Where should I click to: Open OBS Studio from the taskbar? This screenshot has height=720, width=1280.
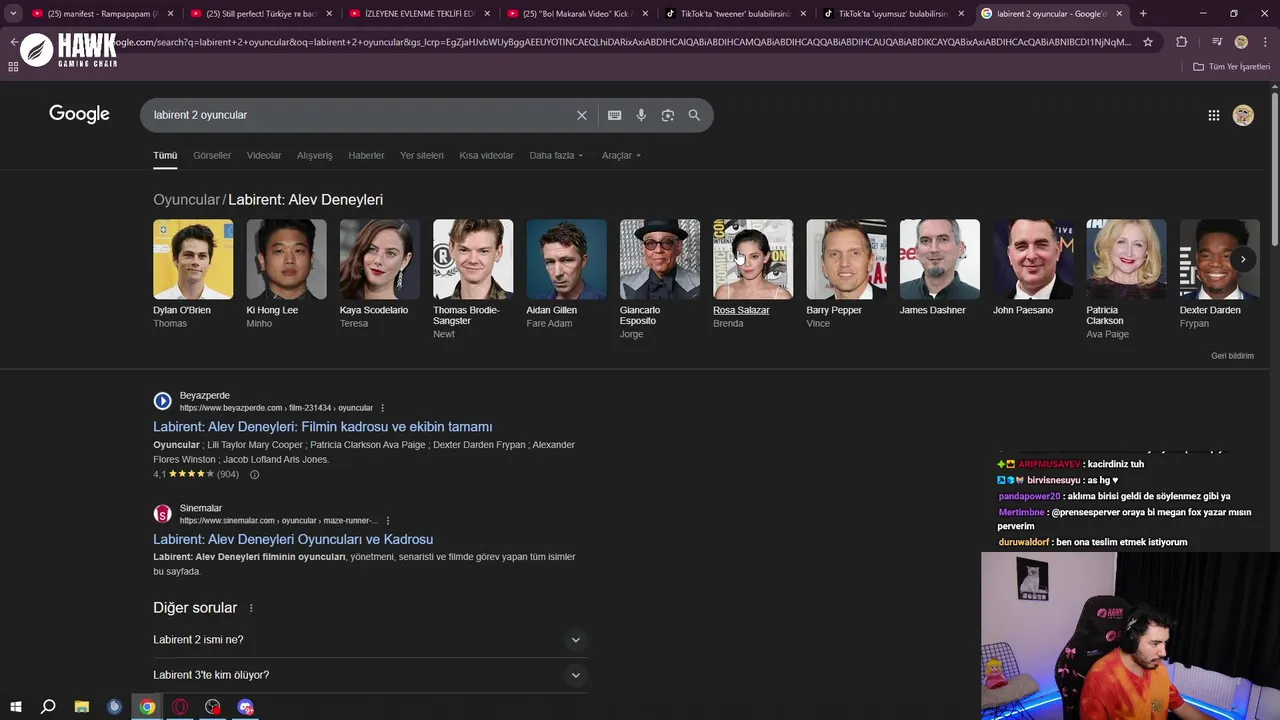pyautogui.click(x=213, y=707)
